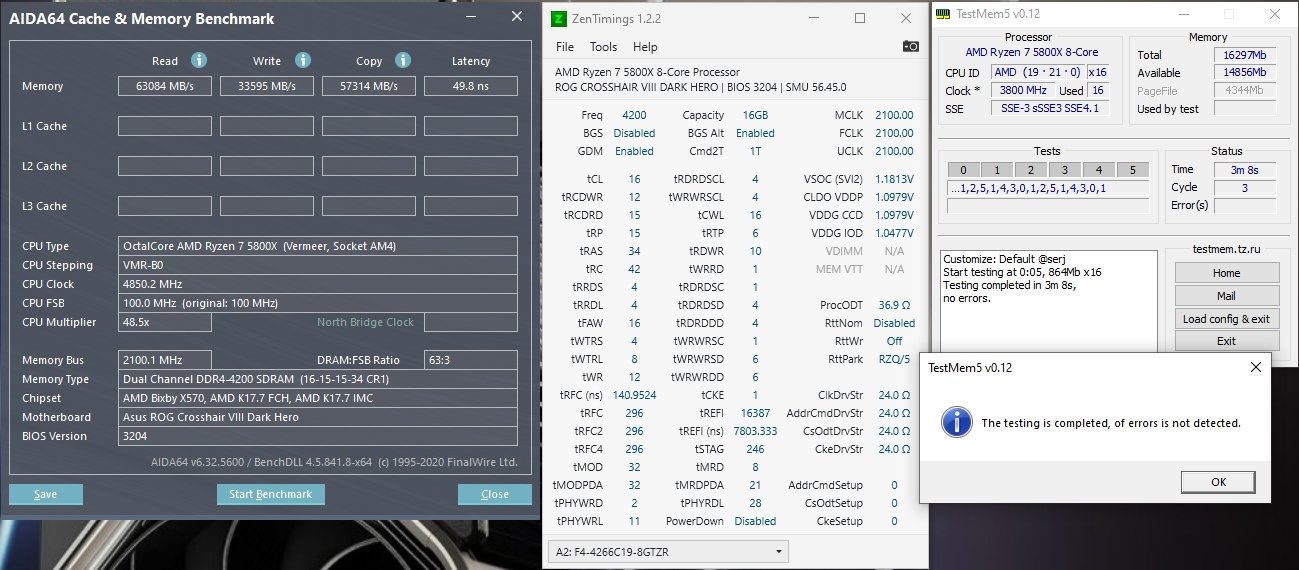Select test cell 0 in TestMem5 Tests
The height and width of the screenshot is (570, 1299).
point(963,170)
